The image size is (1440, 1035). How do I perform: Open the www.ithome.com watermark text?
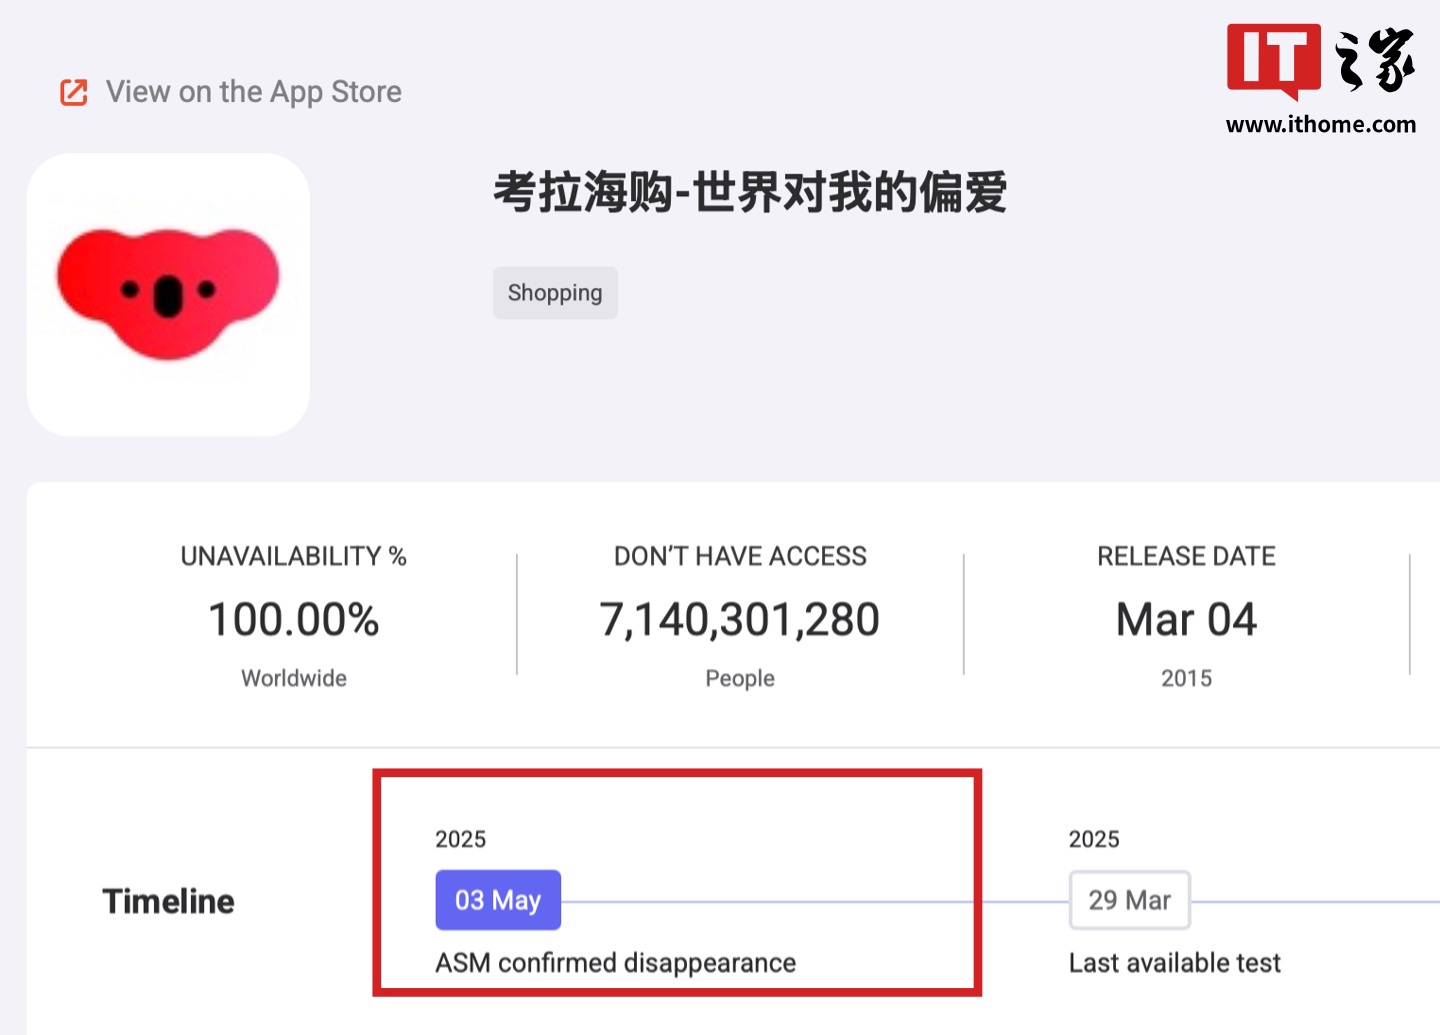coord(1321,124)
